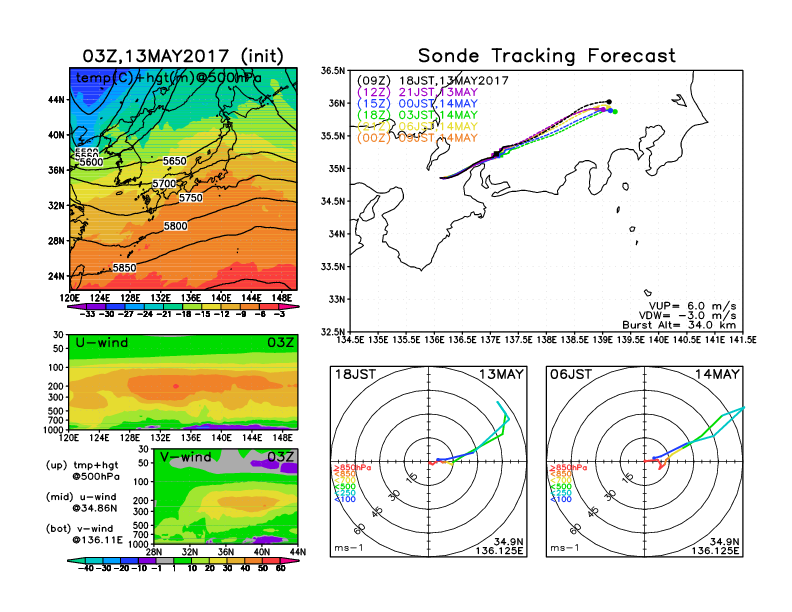Click the '03Z' label in the U-wind panel
Image resolution: width=792 pixels, height=612 pixels.
280,342
